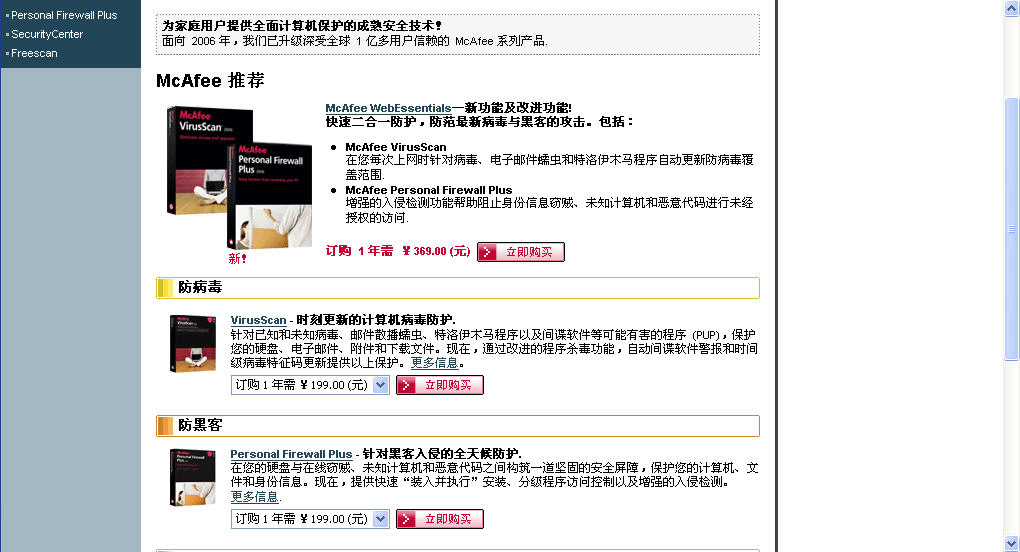Open Personal Firewall Plus sidebar link

[x=64, y=15]
